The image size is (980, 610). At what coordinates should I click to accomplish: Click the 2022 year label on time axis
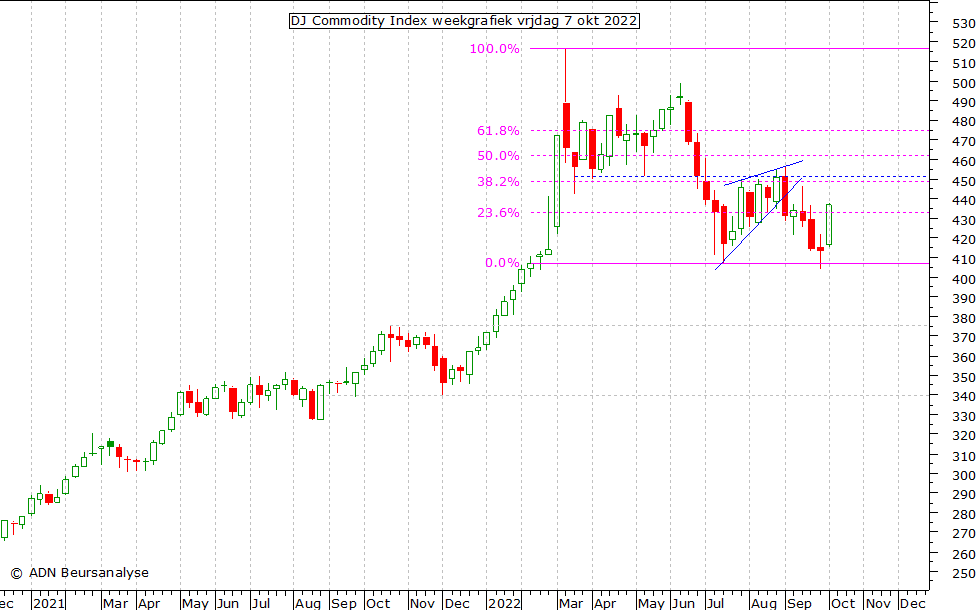[504, 603]
